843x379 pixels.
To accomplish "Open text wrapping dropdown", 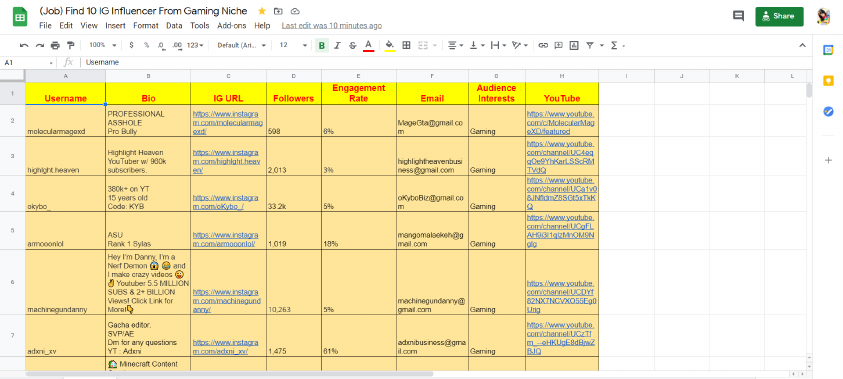I will pyautogui.click(x=498, y=46).
